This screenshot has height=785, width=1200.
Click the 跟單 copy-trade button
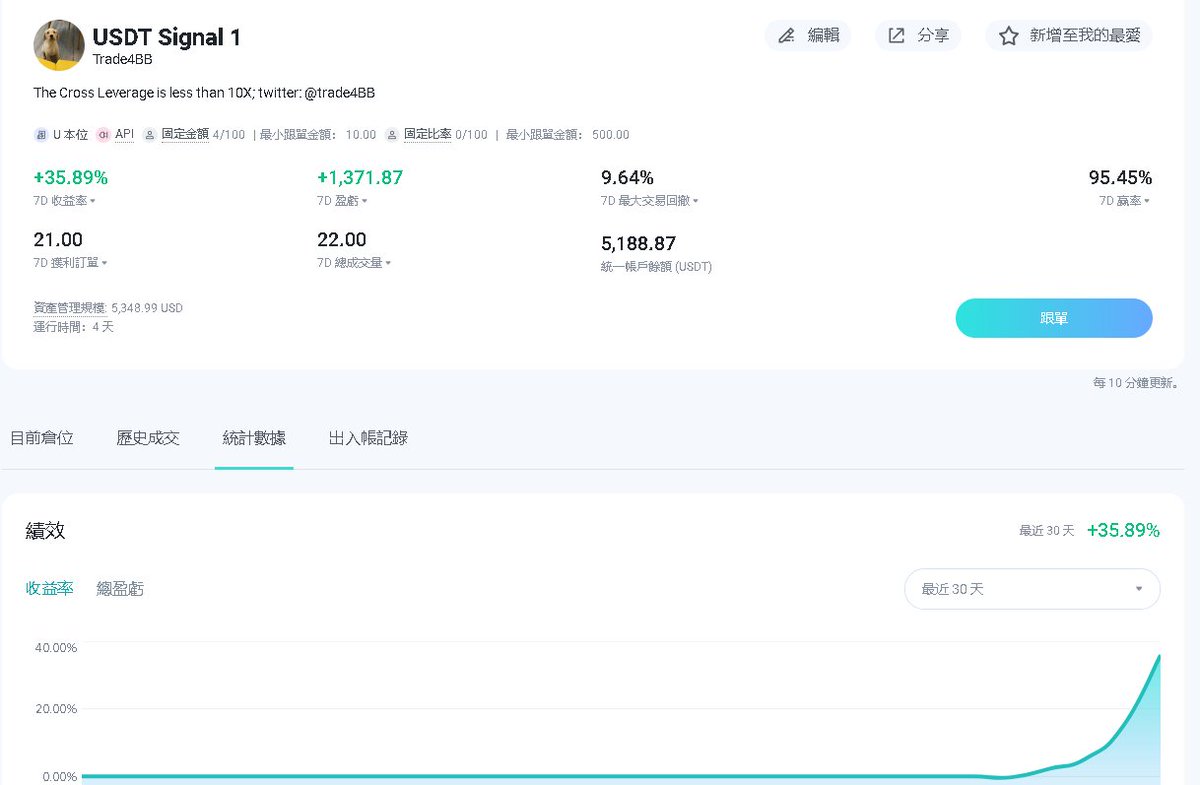tap(1054, 318)
